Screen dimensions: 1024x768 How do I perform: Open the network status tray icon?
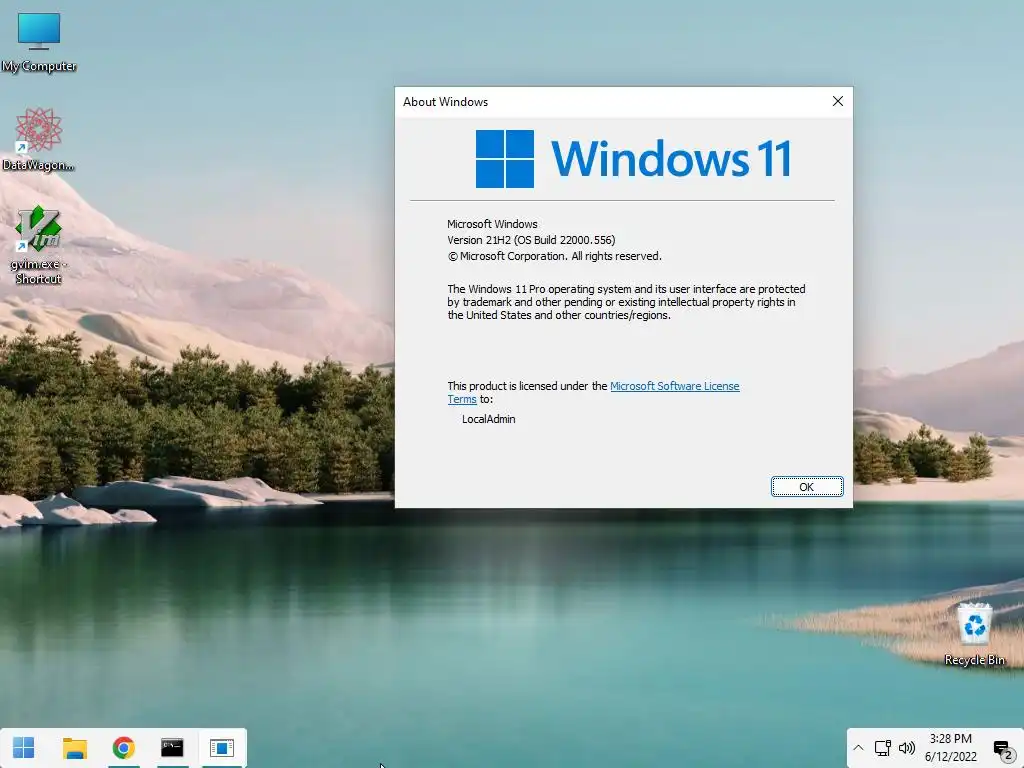883,748
